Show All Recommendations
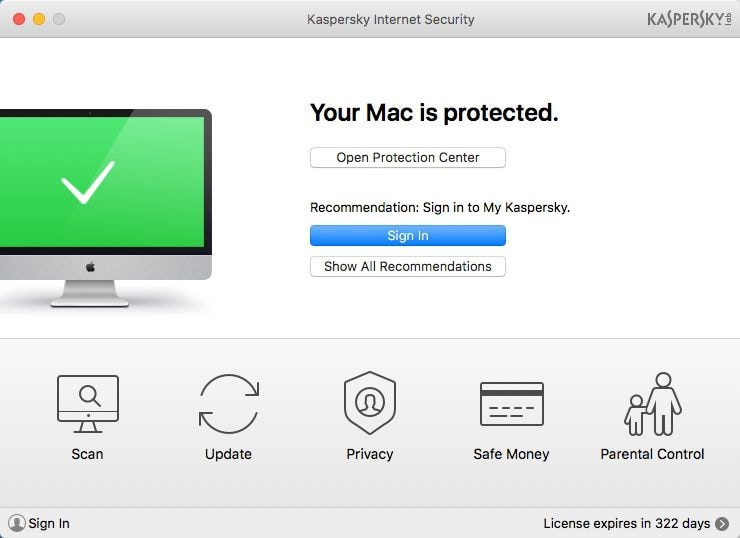The width and height of the screenshot is (740, 538). click(x=407, y=267)
